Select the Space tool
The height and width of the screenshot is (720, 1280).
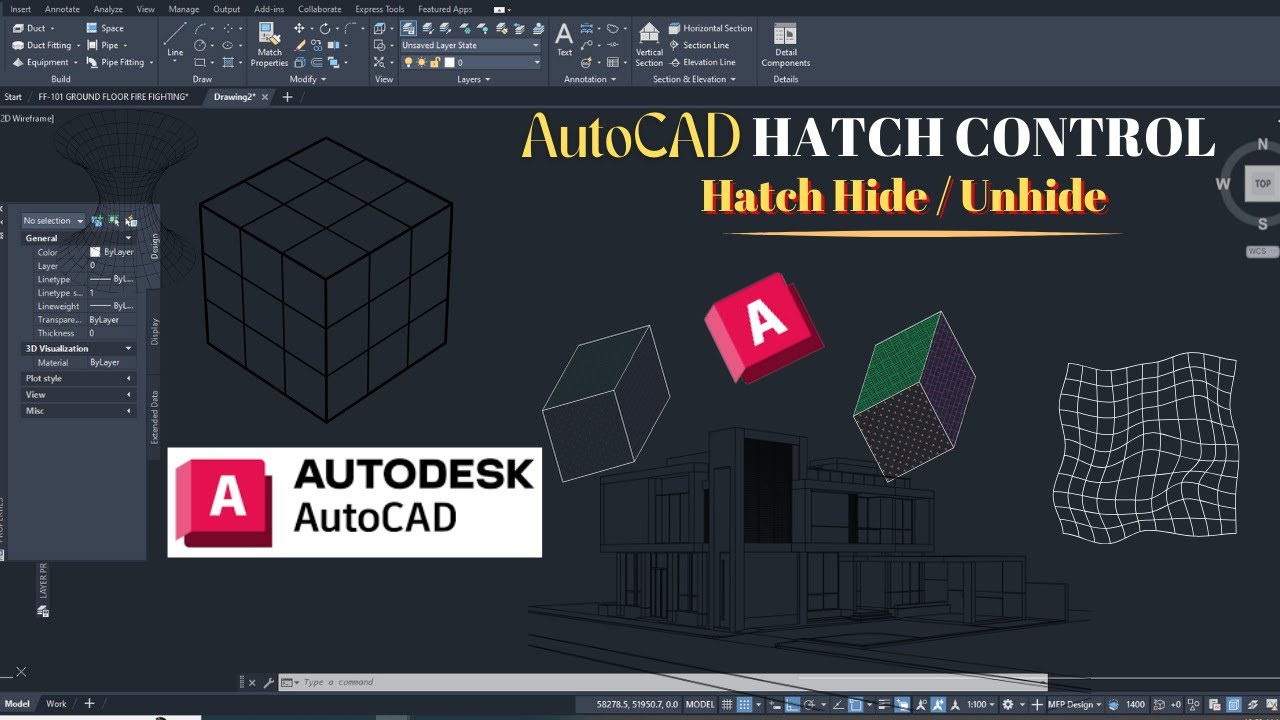(105, 28)
